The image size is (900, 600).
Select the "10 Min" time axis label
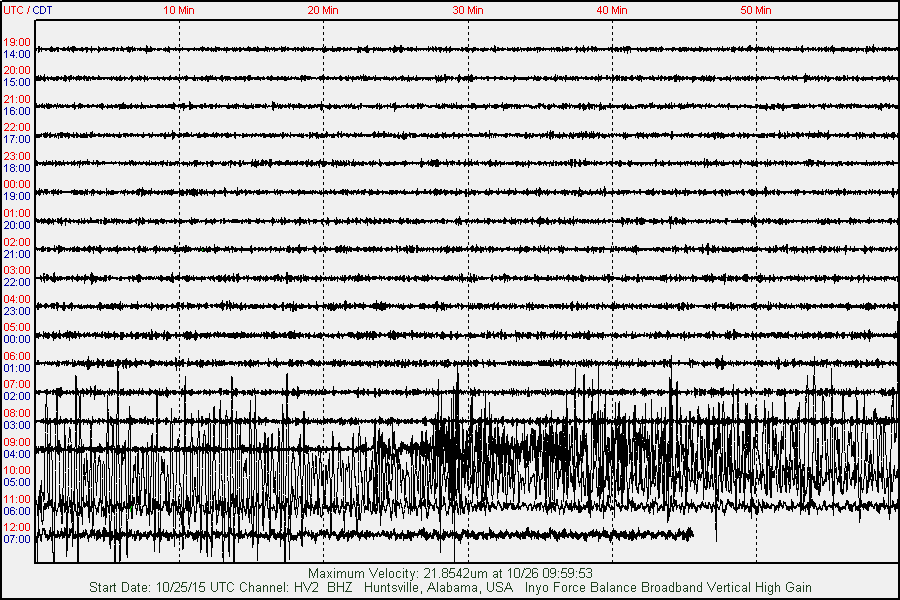click(x=179, y=10)
